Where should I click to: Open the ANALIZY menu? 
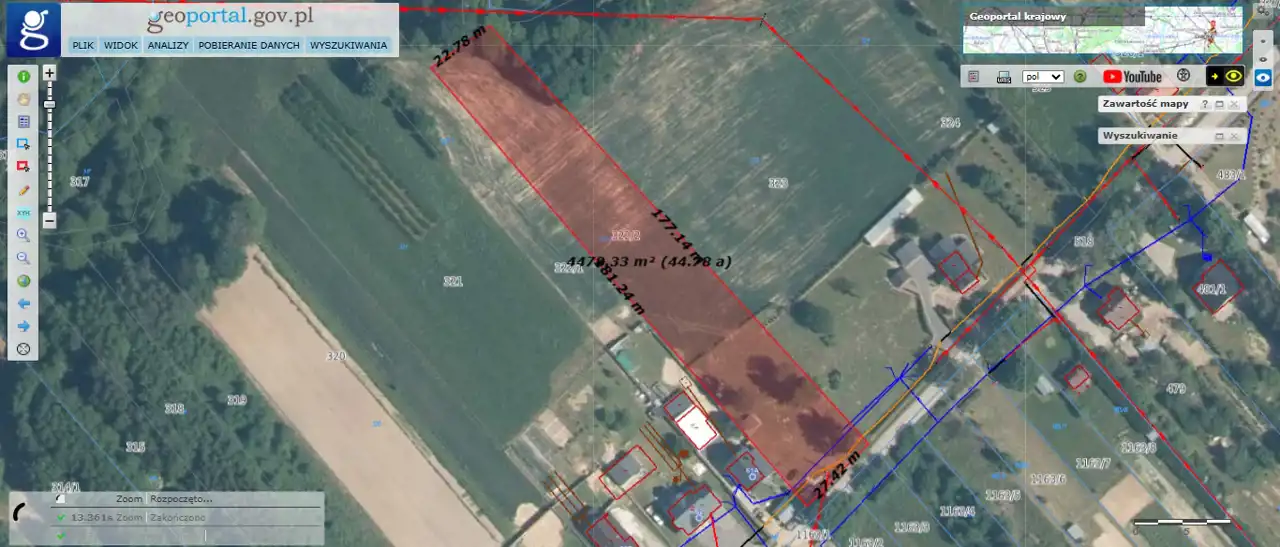click(x=168, y=45)
